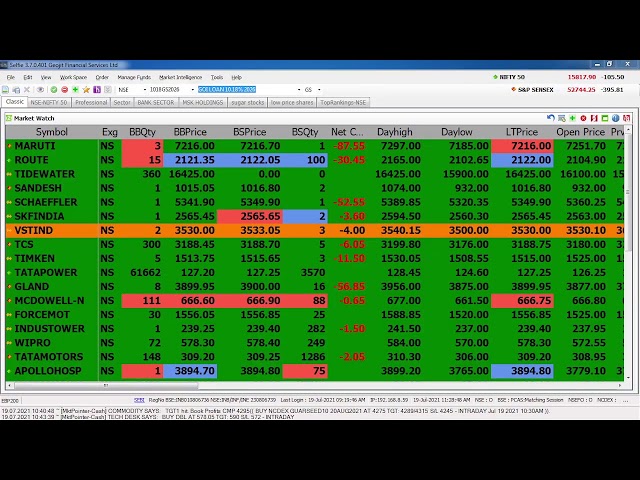The height and width of the screenshot is (480, 640).
Task: Click the red circle X icon in Market Watch
Action: click(583, 118)
